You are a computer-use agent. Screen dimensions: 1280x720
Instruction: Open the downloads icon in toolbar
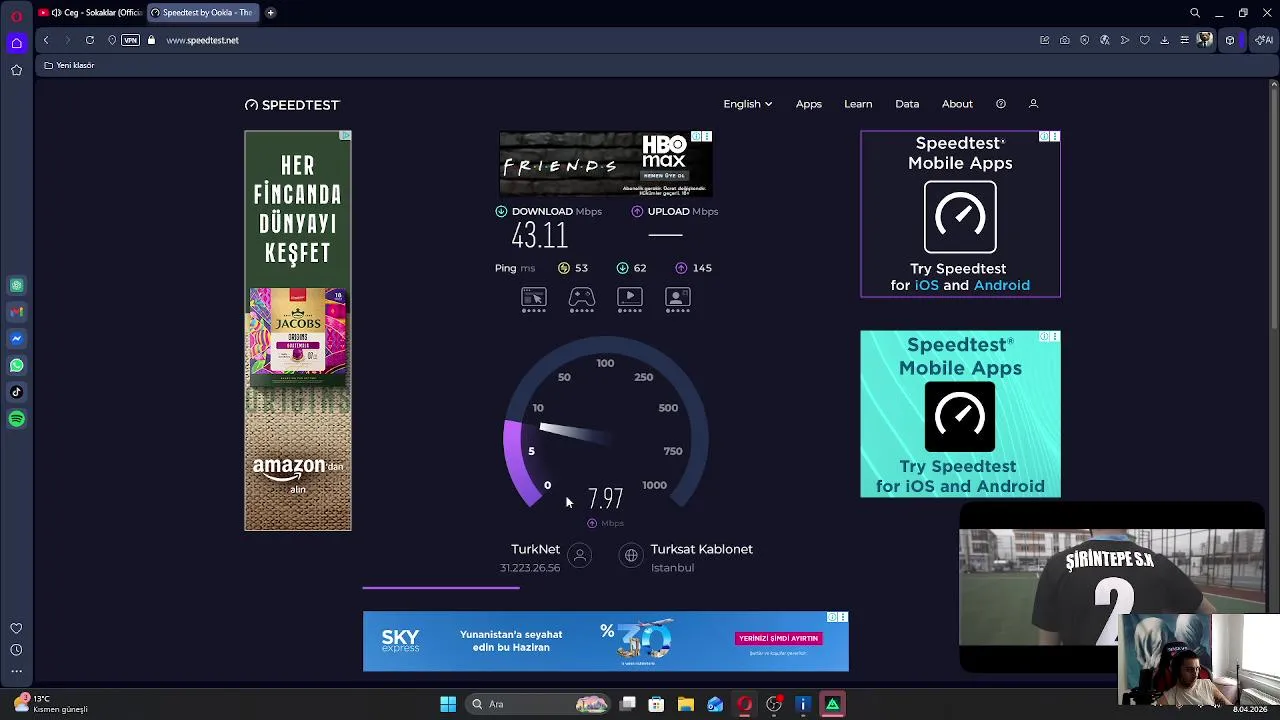click(x=1164, y=40)
